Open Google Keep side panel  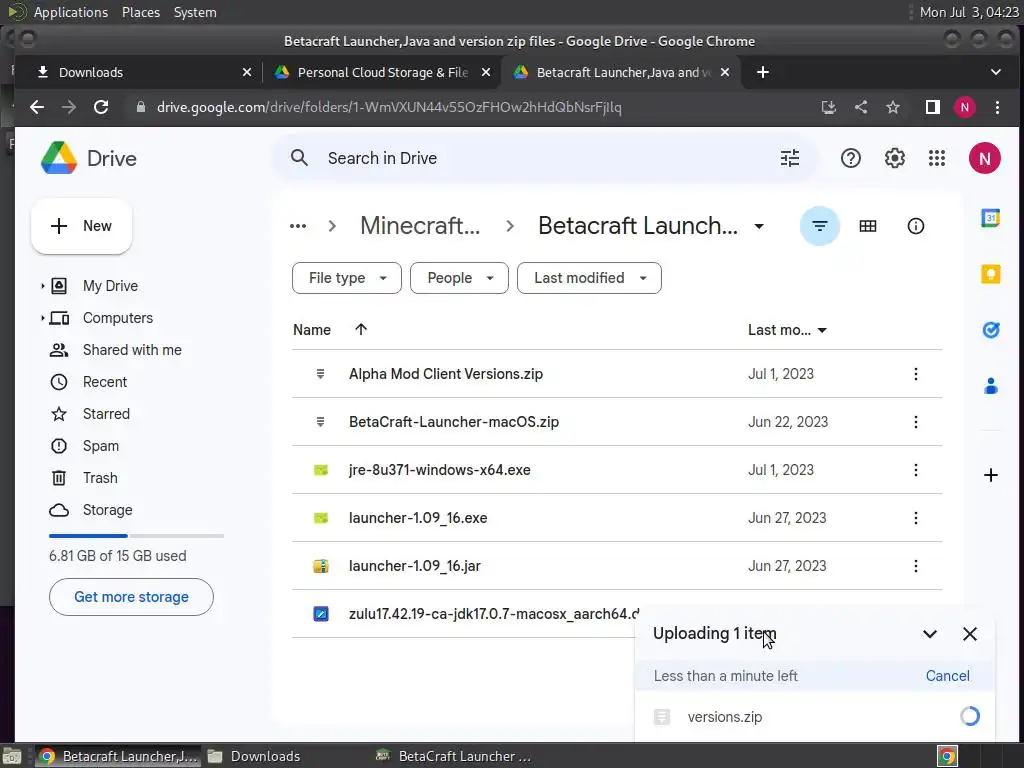990,274
